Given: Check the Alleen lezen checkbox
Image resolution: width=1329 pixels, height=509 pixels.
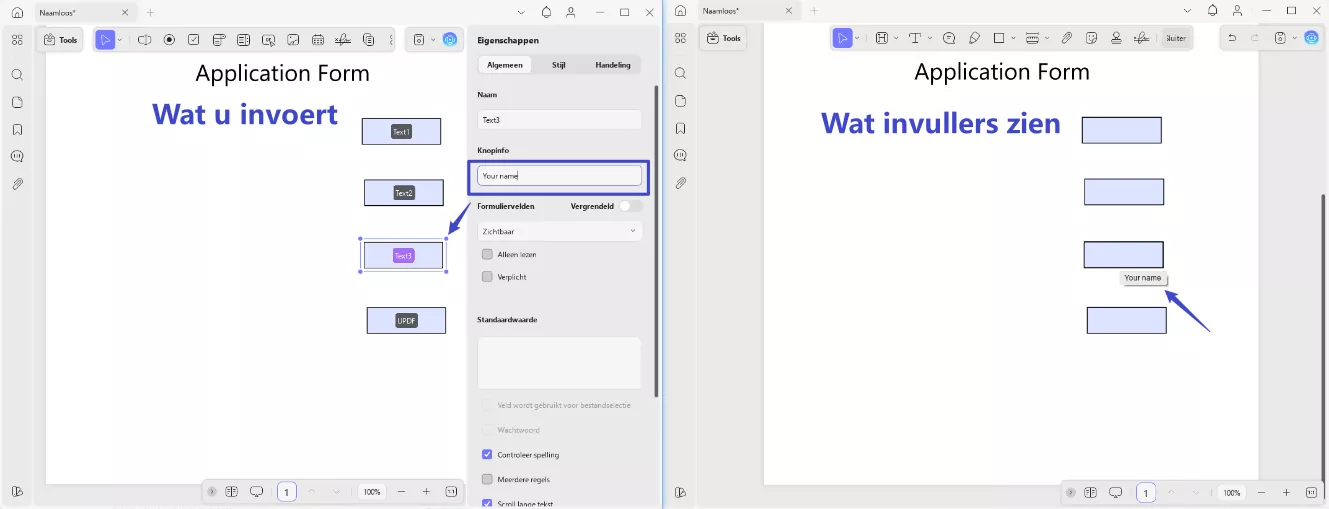Looking at the screenshot, I should coord(487,254).
